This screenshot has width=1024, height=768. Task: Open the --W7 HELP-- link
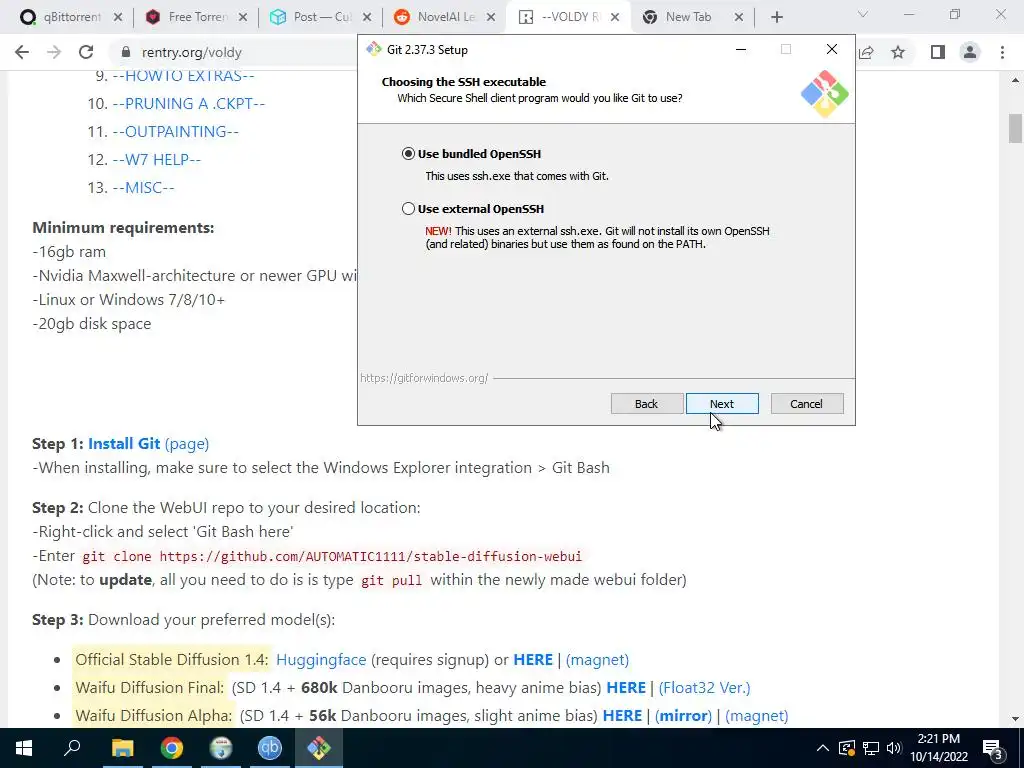coord(156,160)
